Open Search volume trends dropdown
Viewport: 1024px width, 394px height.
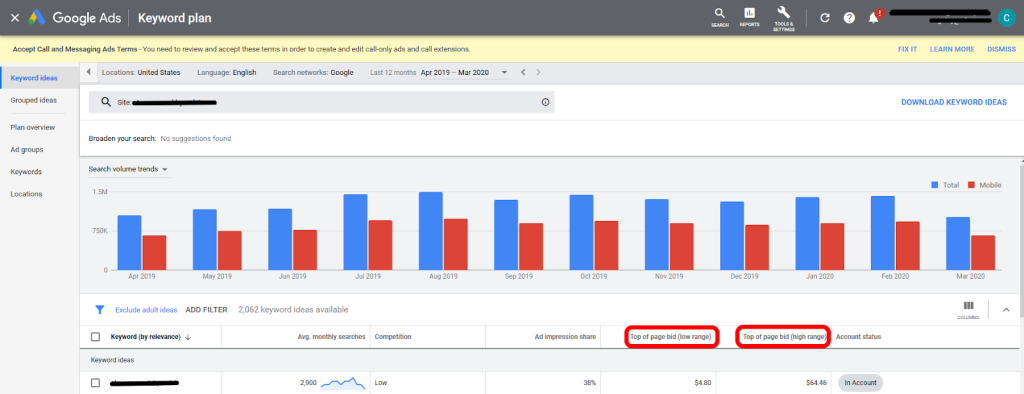click(x=129, y=169)
